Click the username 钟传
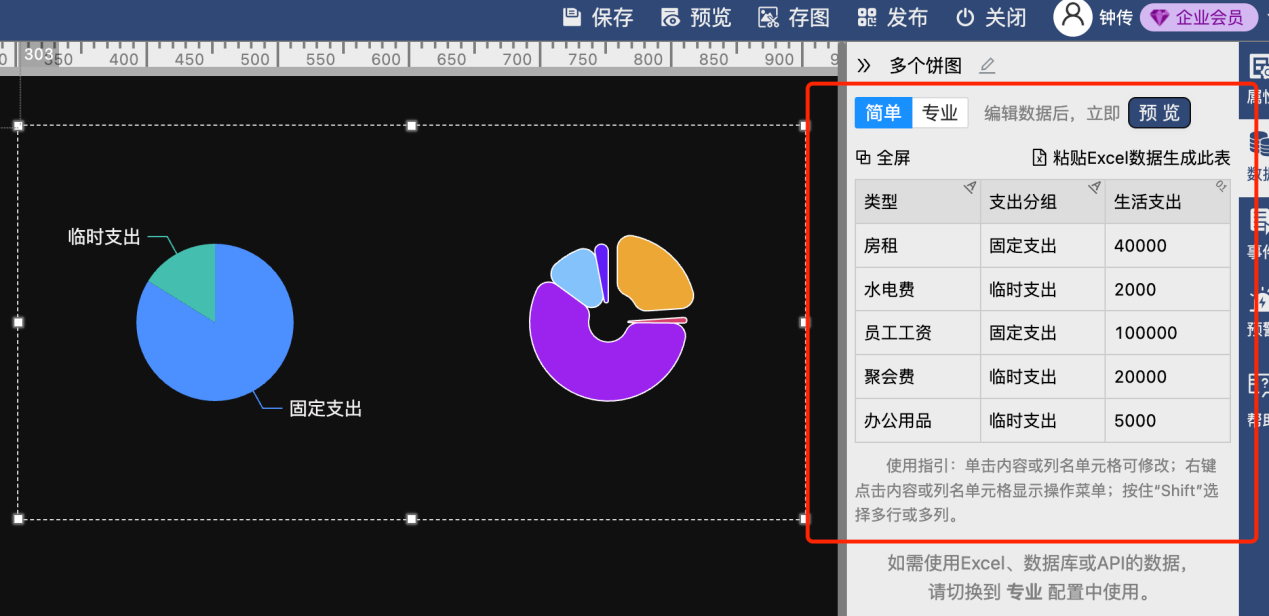 [x=1116, y=18]
